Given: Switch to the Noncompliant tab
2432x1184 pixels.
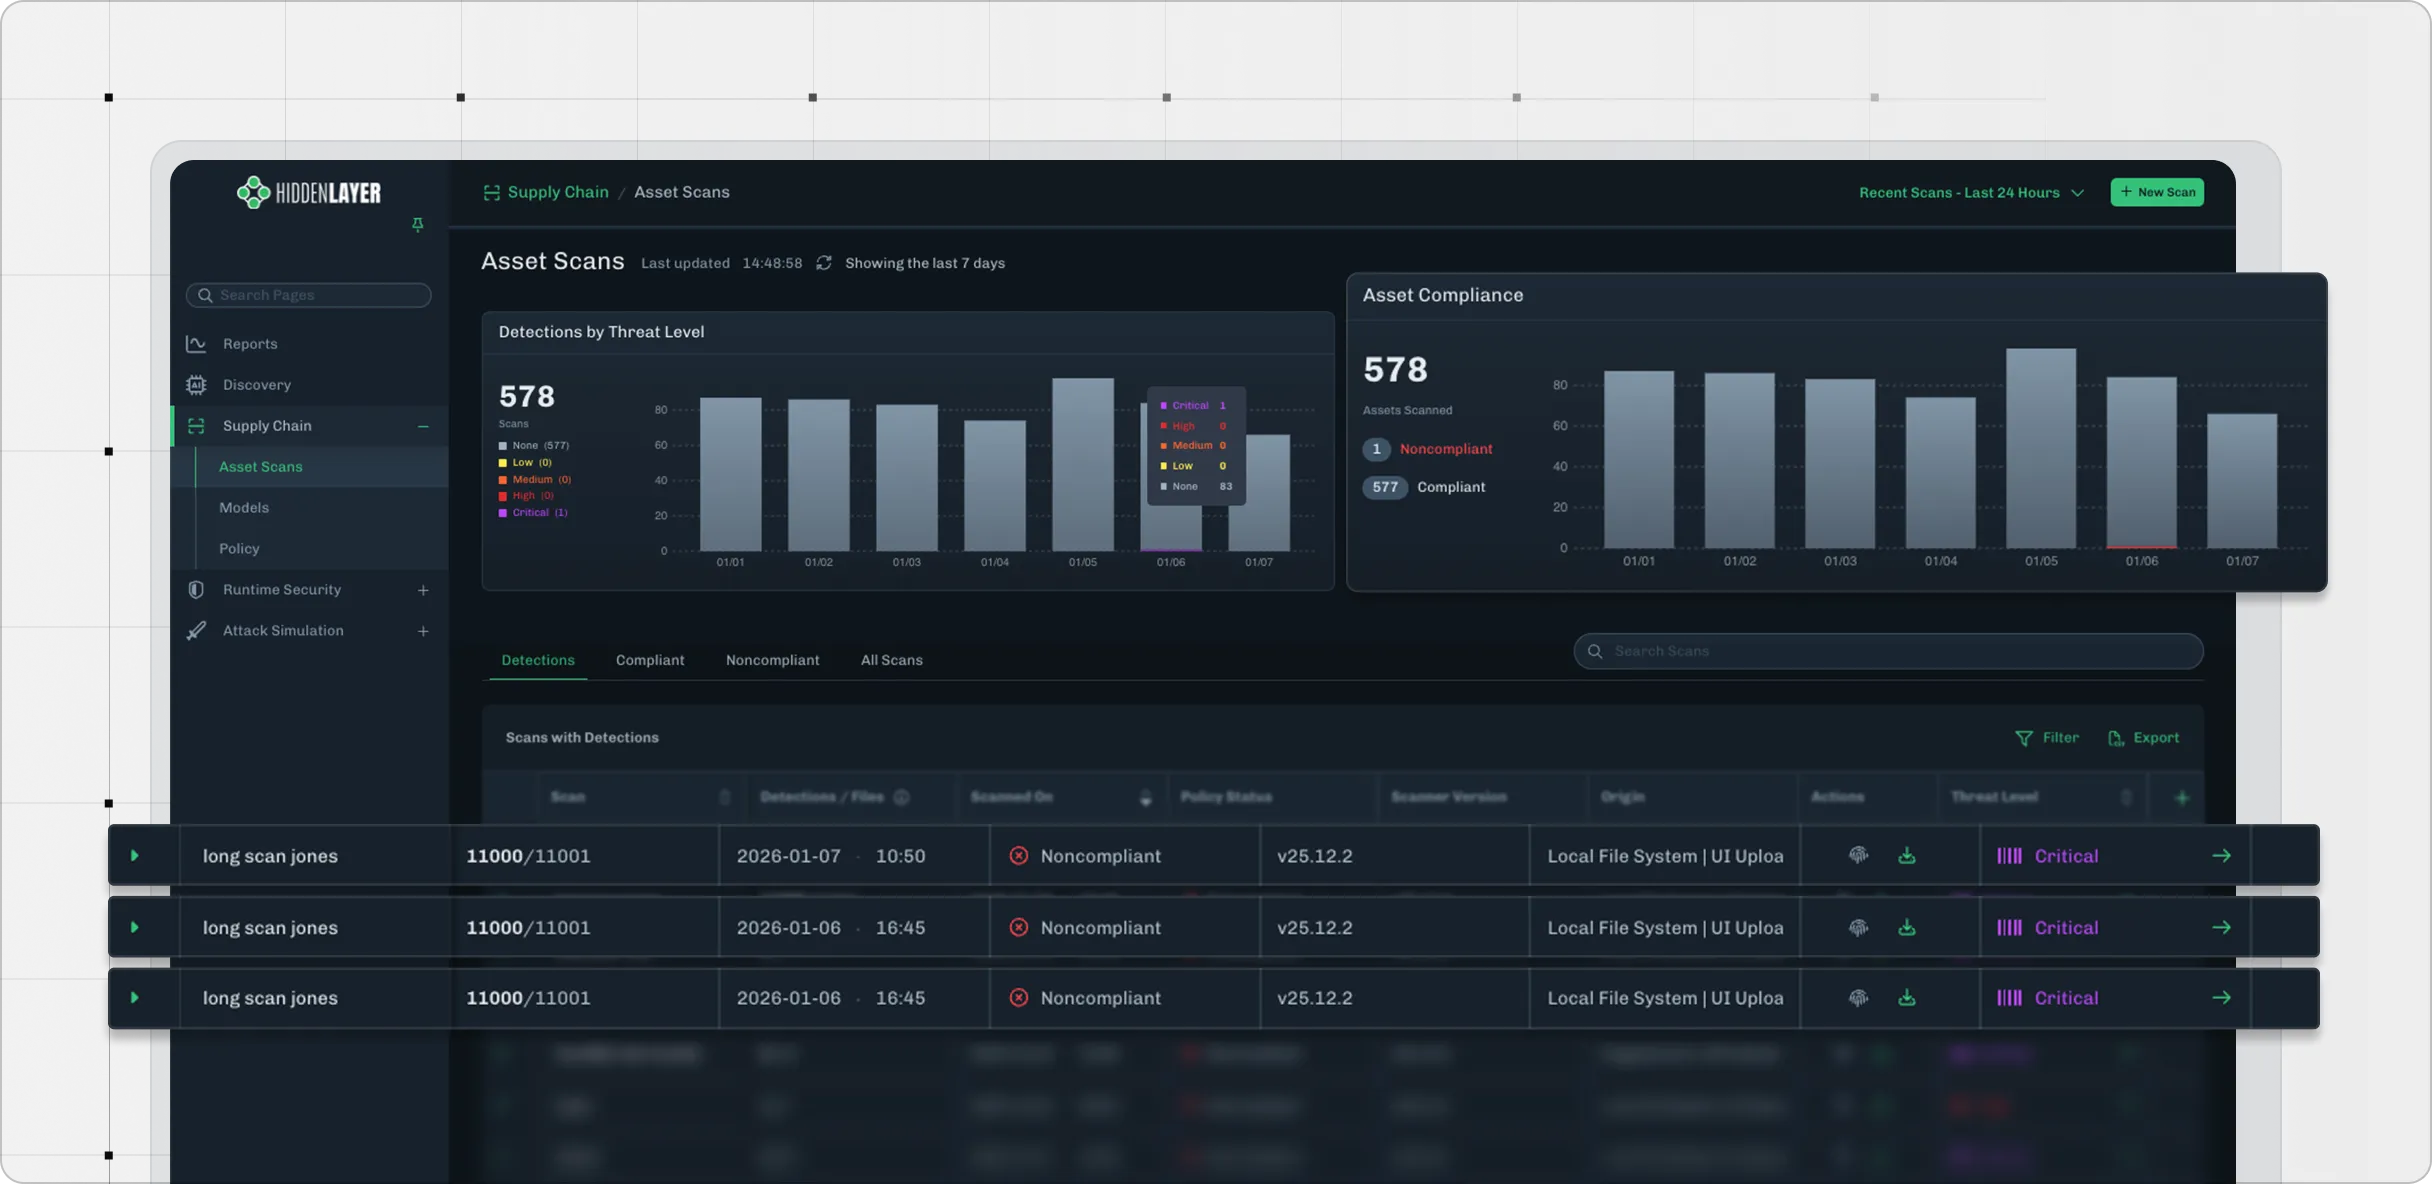Looking at the screenshot, I should click(772, 660).
